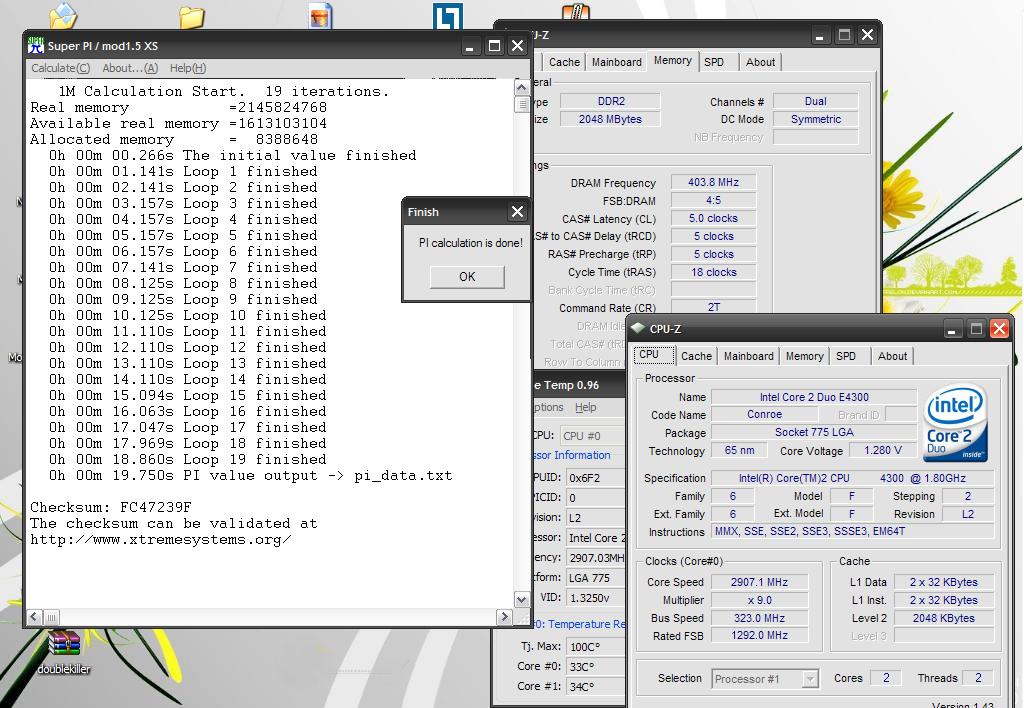Click the Level 2 cache value 2048 KBytes
The width and height of the screenshot is (1024, 708).
click(944, 618)
